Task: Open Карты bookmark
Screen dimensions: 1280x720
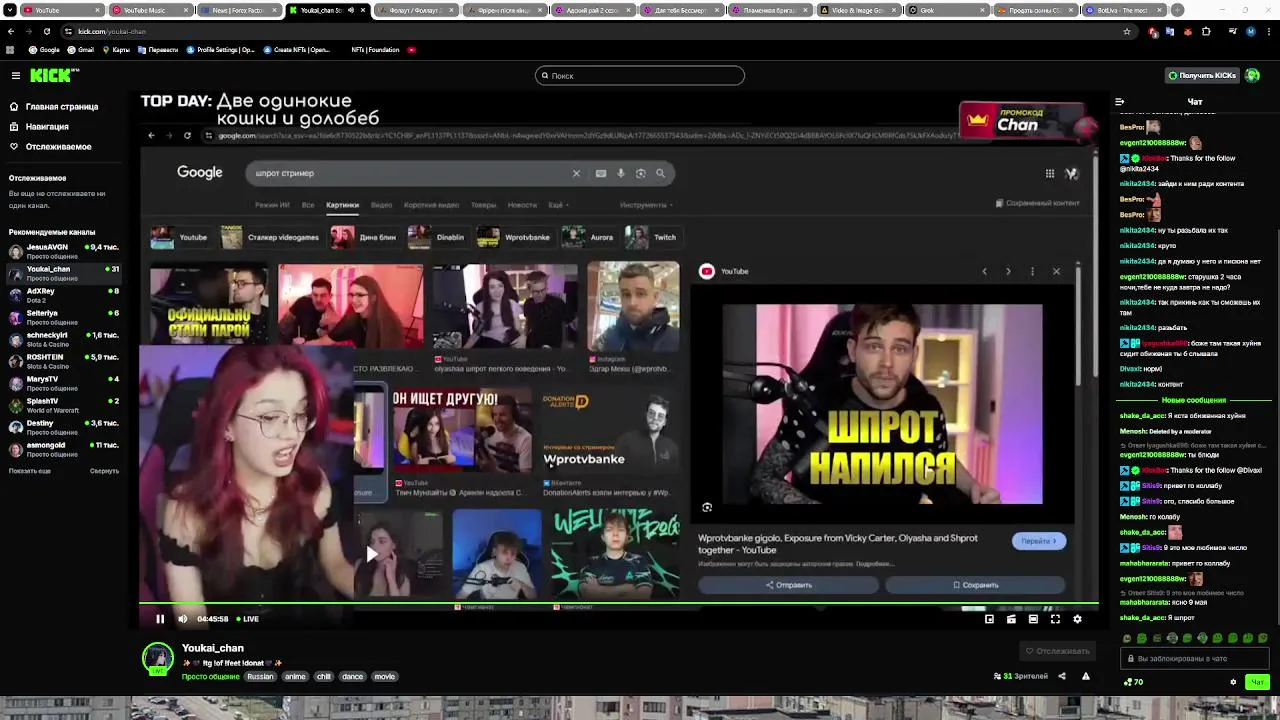Action: tap(116, 50)
